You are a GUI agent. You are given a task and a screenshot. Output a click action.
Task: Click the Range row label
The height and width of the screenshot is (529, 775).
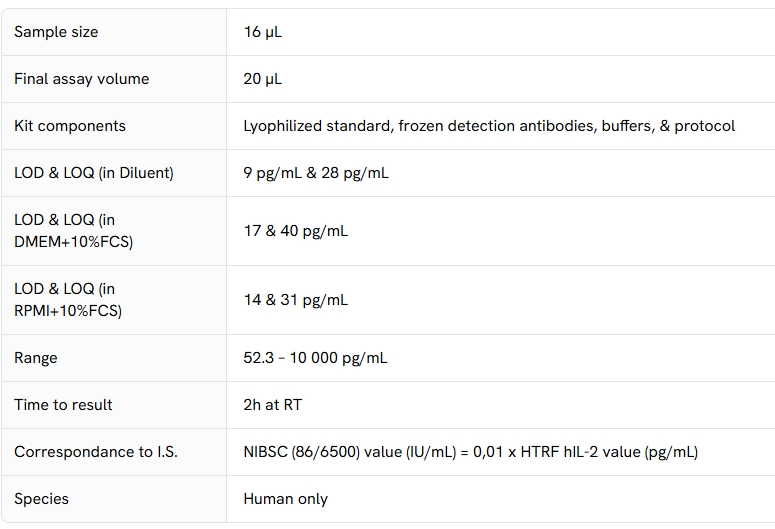point(36,358)
